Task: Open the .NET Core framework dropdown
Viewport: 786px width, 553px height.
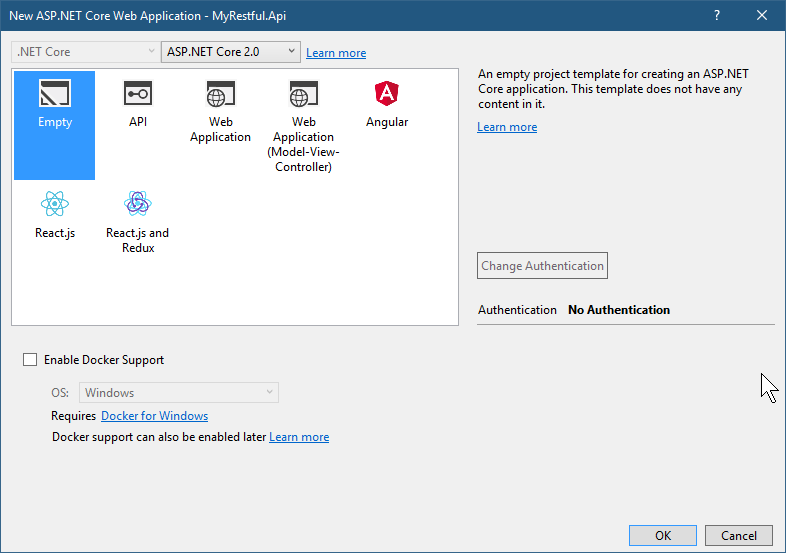Action: pos(84,51)
